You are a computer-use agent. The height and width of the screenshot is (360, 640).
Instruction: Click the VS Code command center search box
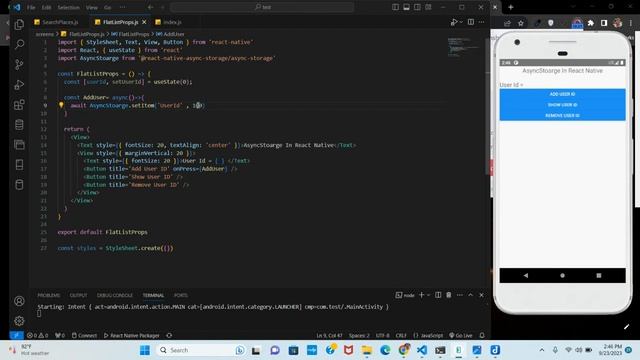click(x=262, y=7)
